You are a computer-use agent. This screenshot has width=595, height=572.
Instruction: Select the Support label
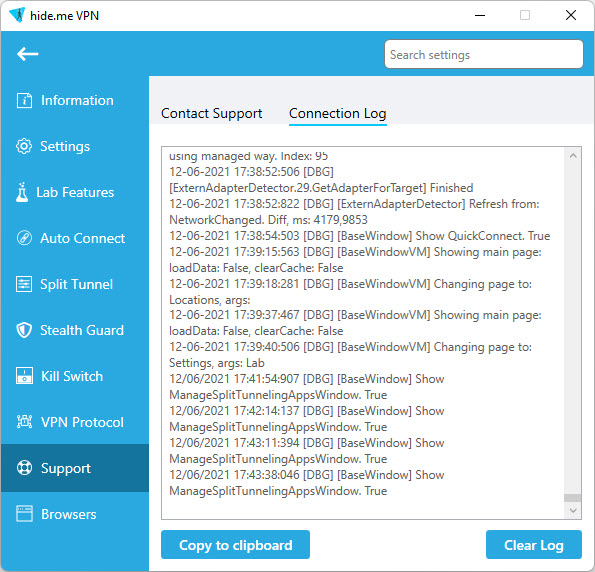coord(66,468)
